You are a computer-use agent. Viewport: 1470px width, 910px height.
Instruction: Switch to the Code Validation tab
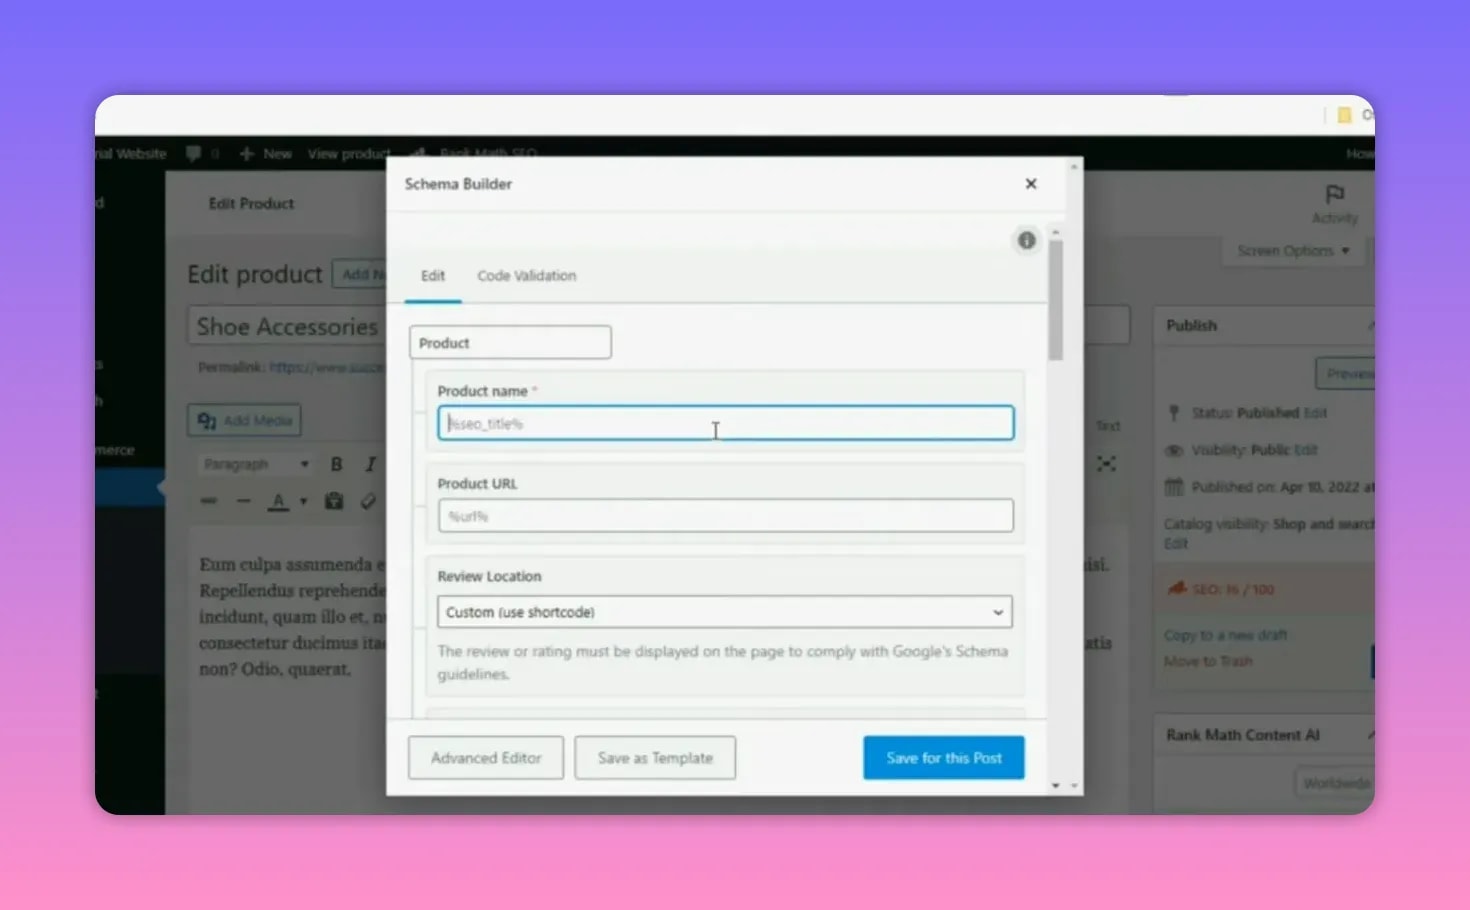coord(527,275)
